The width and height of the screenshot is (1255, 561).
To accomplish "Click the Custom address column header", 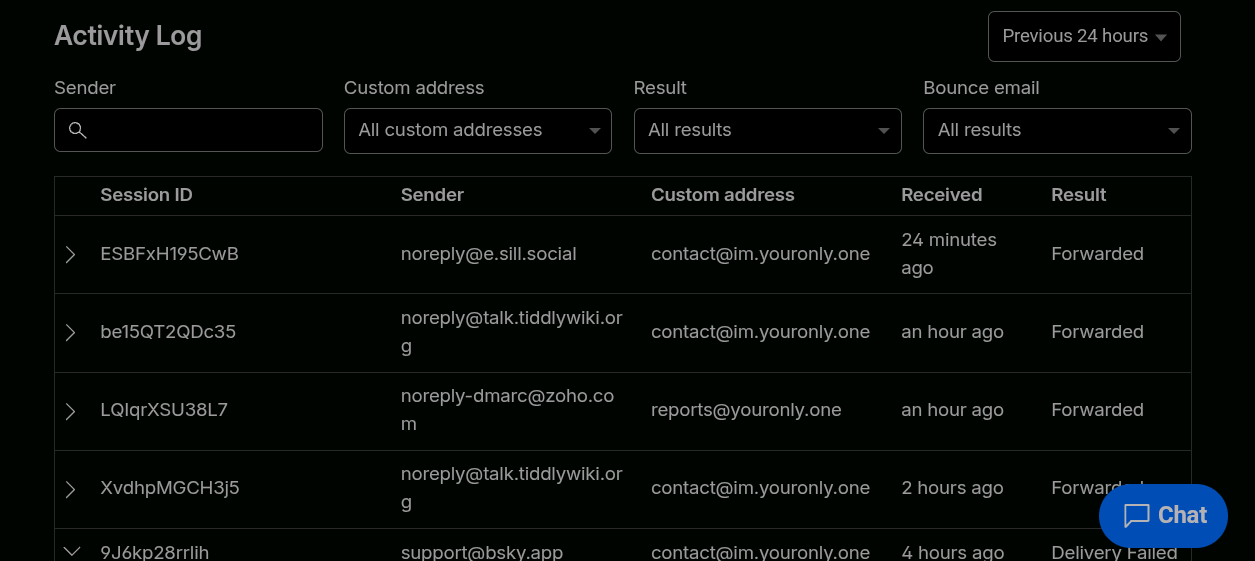I will coord(722,195).
